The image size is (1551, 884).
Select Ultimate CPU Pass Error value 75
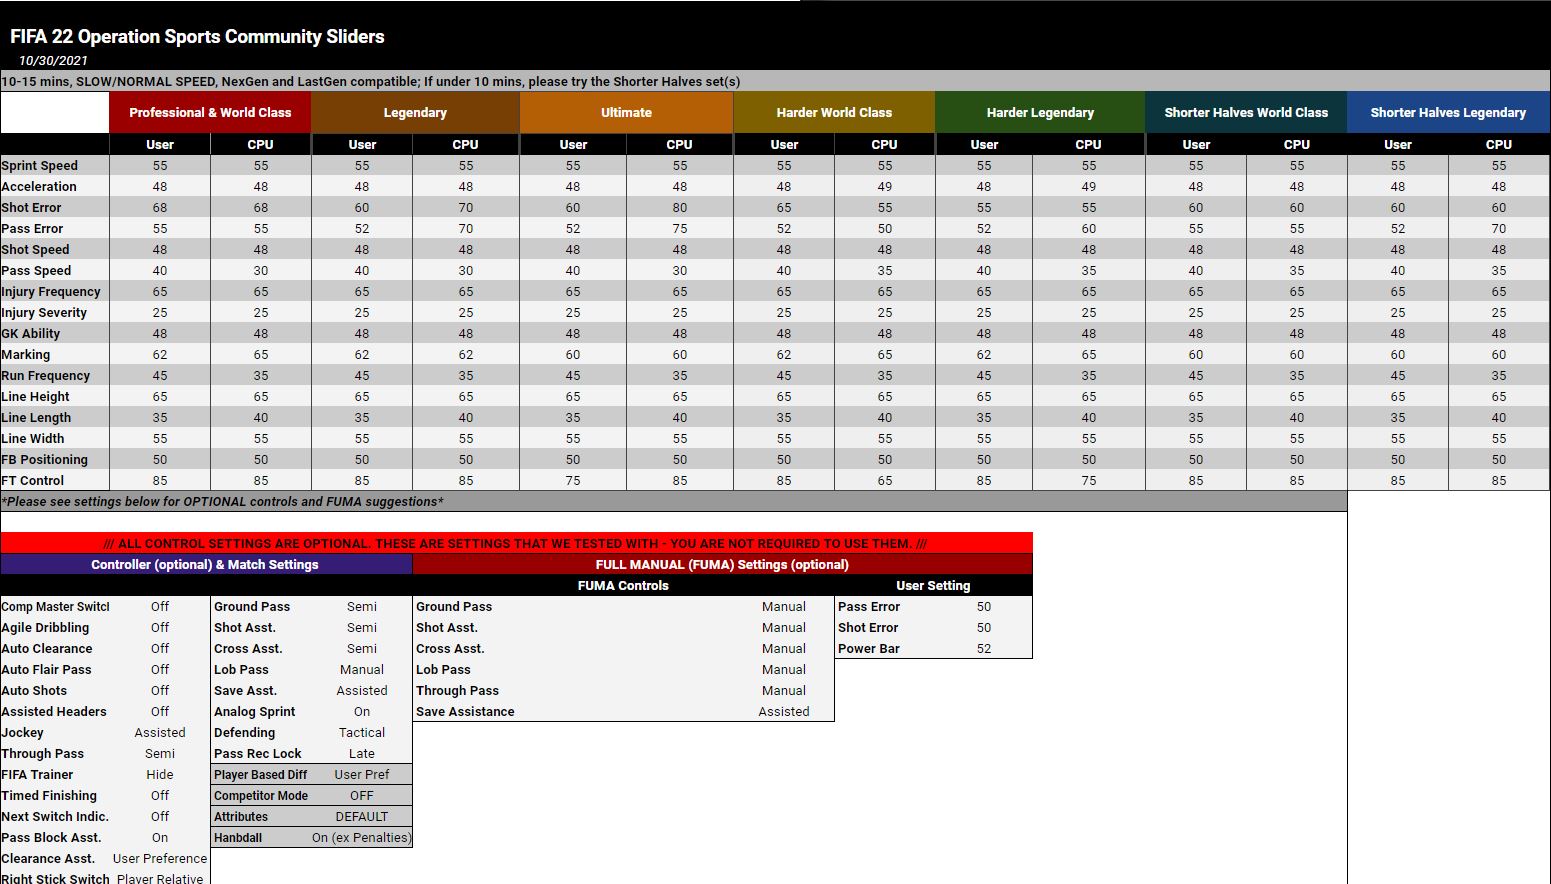tap(680, 229)
